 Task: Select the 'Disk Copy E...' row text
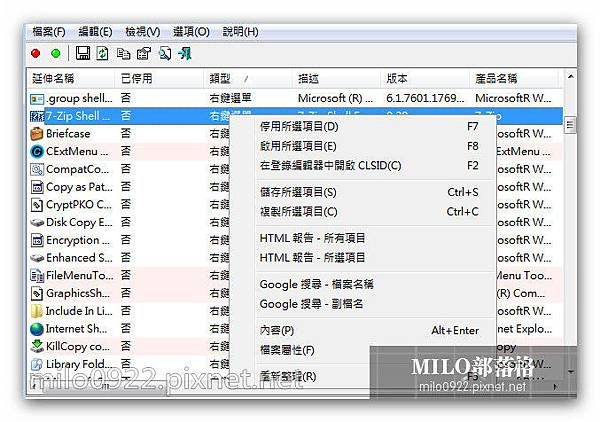point(79,222)
